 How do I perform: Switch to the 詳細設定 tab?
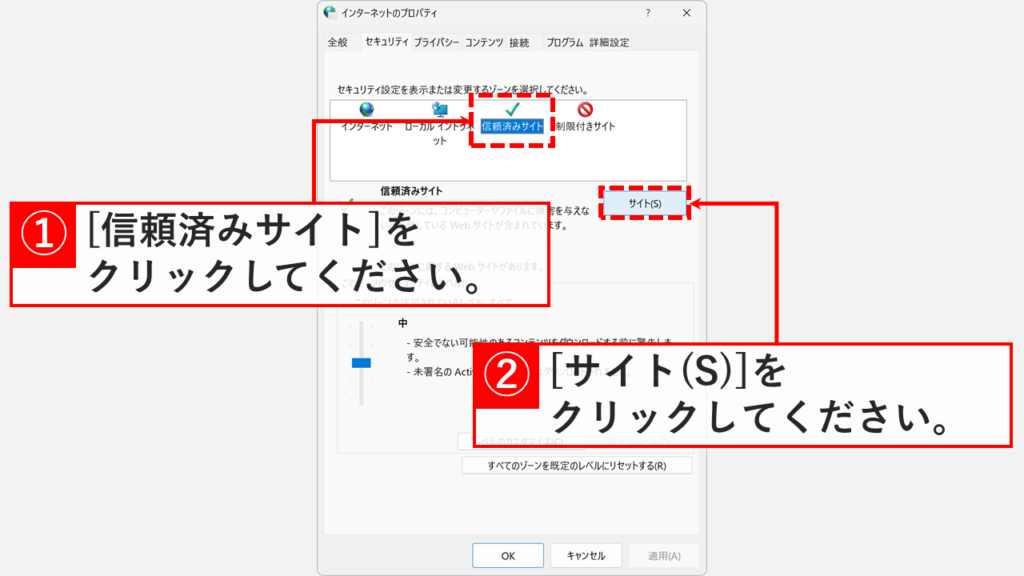click(x=609, y=42)
